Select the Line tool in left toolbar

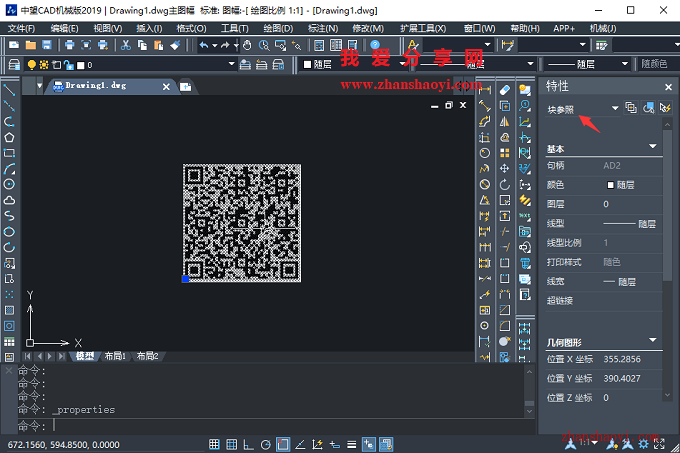tap(9, 90)
